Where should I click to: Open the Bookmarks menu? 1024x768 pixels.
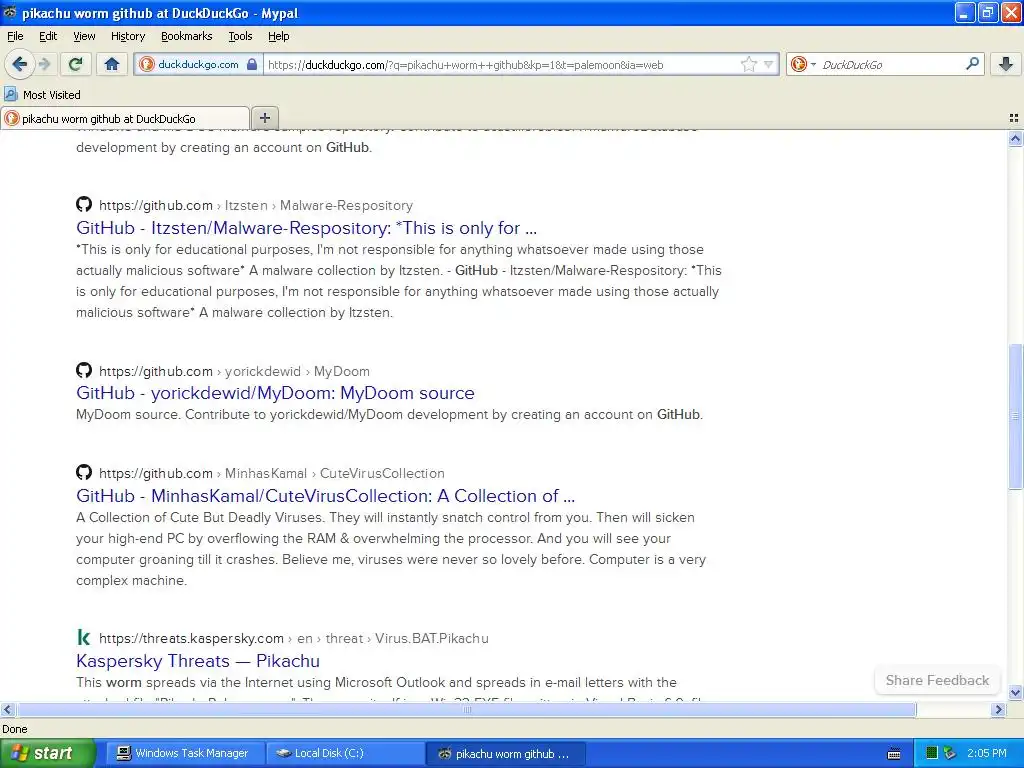coord(186,36)
